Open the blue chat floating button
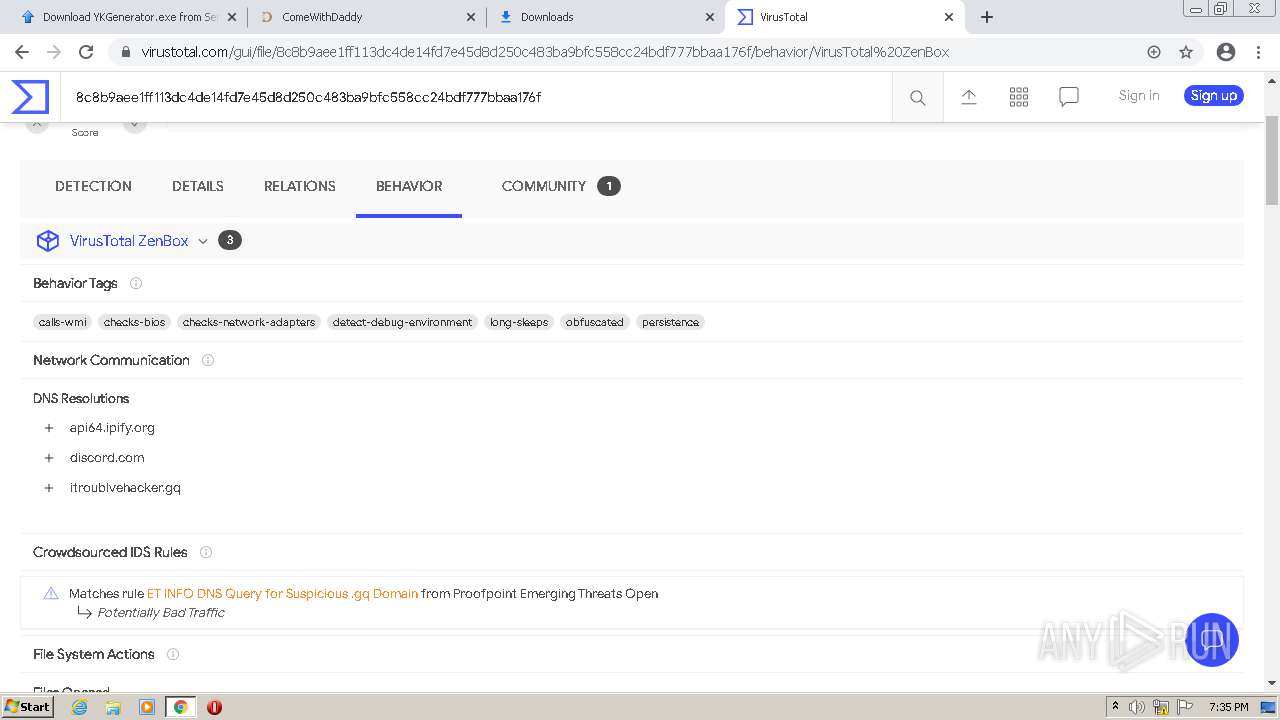Viewport: 1280px width, 720px height. (x=1212, y=640)
